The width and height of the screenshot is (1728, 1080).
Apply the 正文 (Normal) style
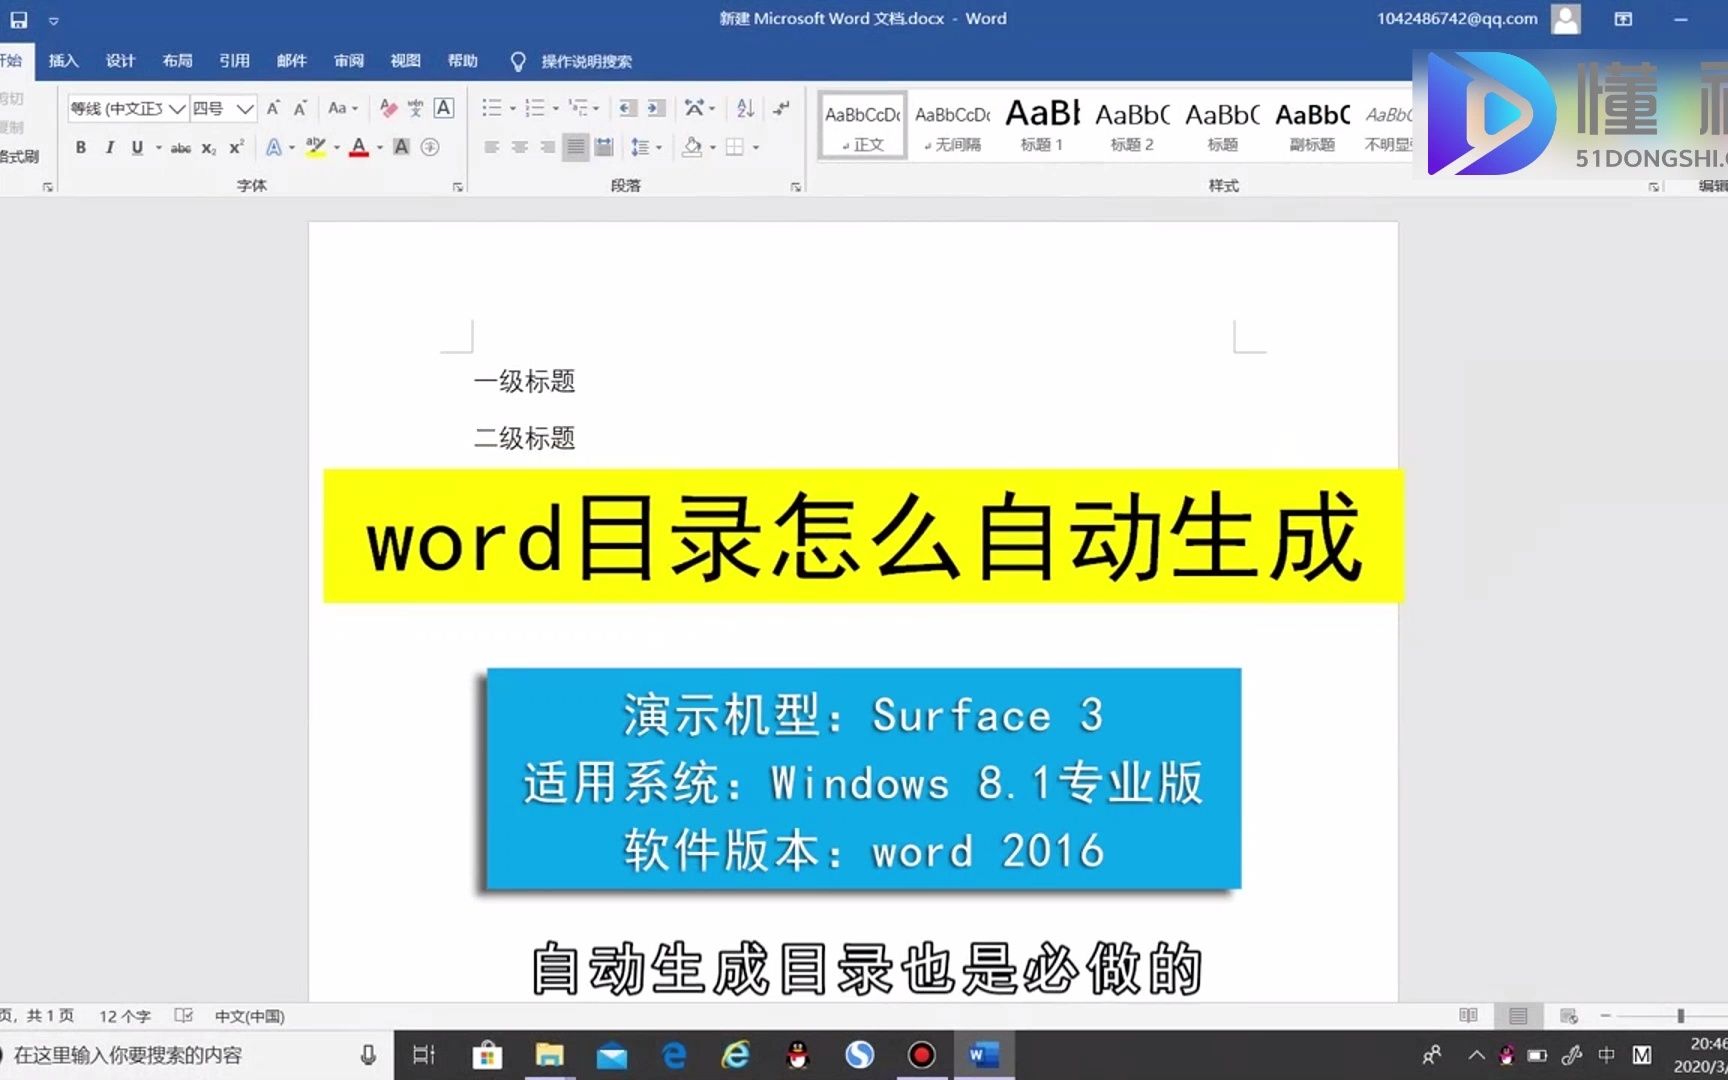click(x=863, y=126)
